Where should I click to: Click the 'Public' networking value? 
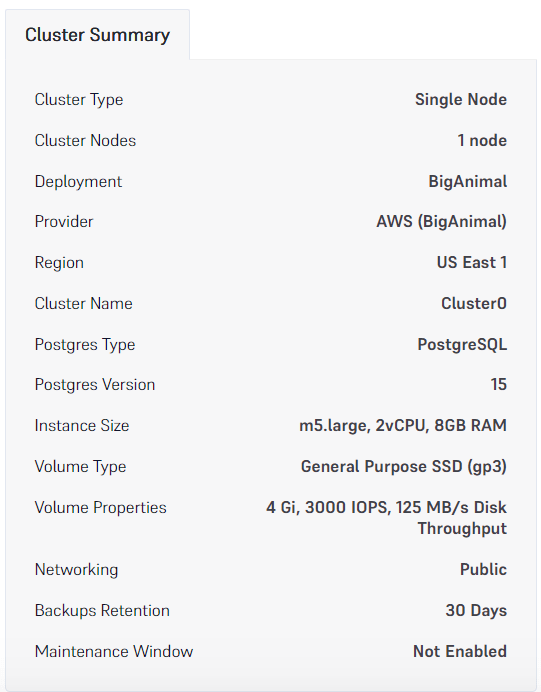[483, 569]
